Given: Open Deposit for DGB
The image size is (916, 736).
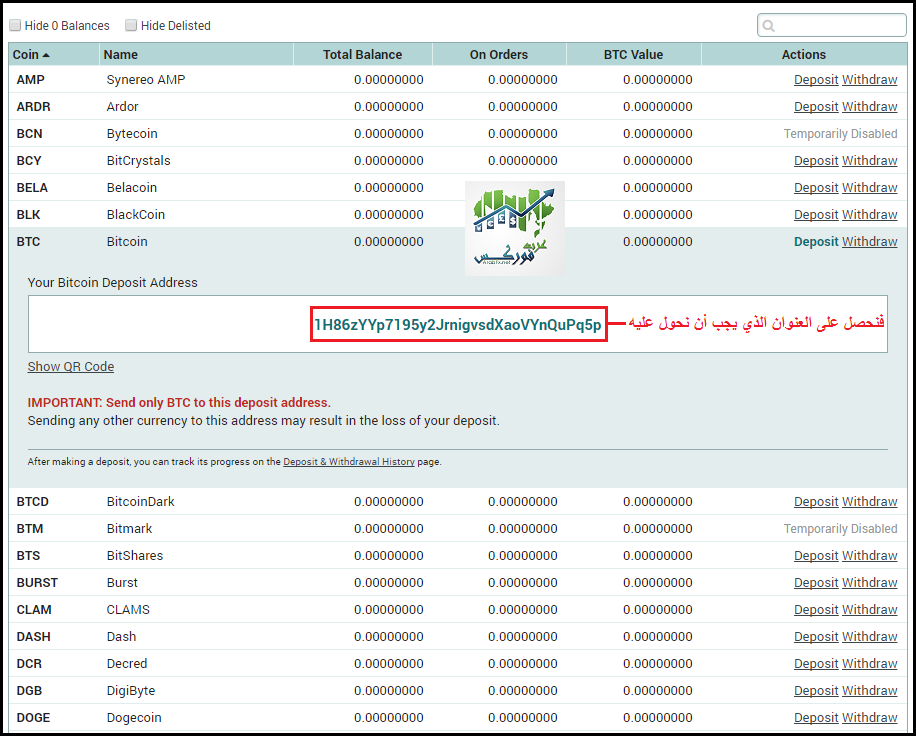Looking at the screenshot, I should click(816, 690).
